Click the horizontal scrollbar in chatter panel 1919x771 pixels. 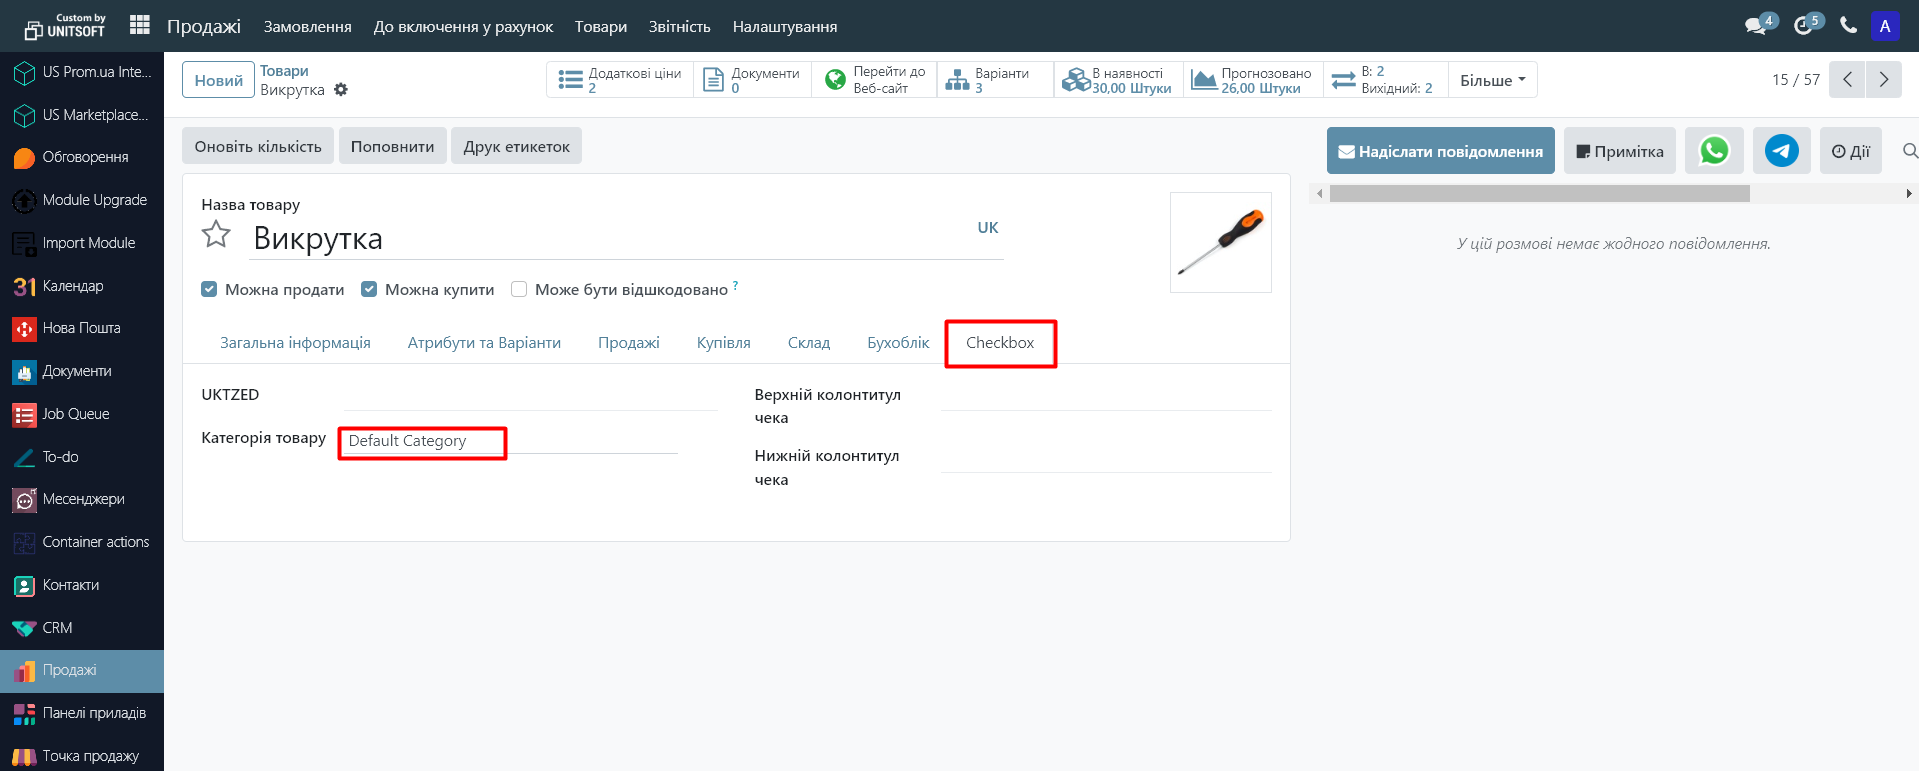(x=1539, y=194)
